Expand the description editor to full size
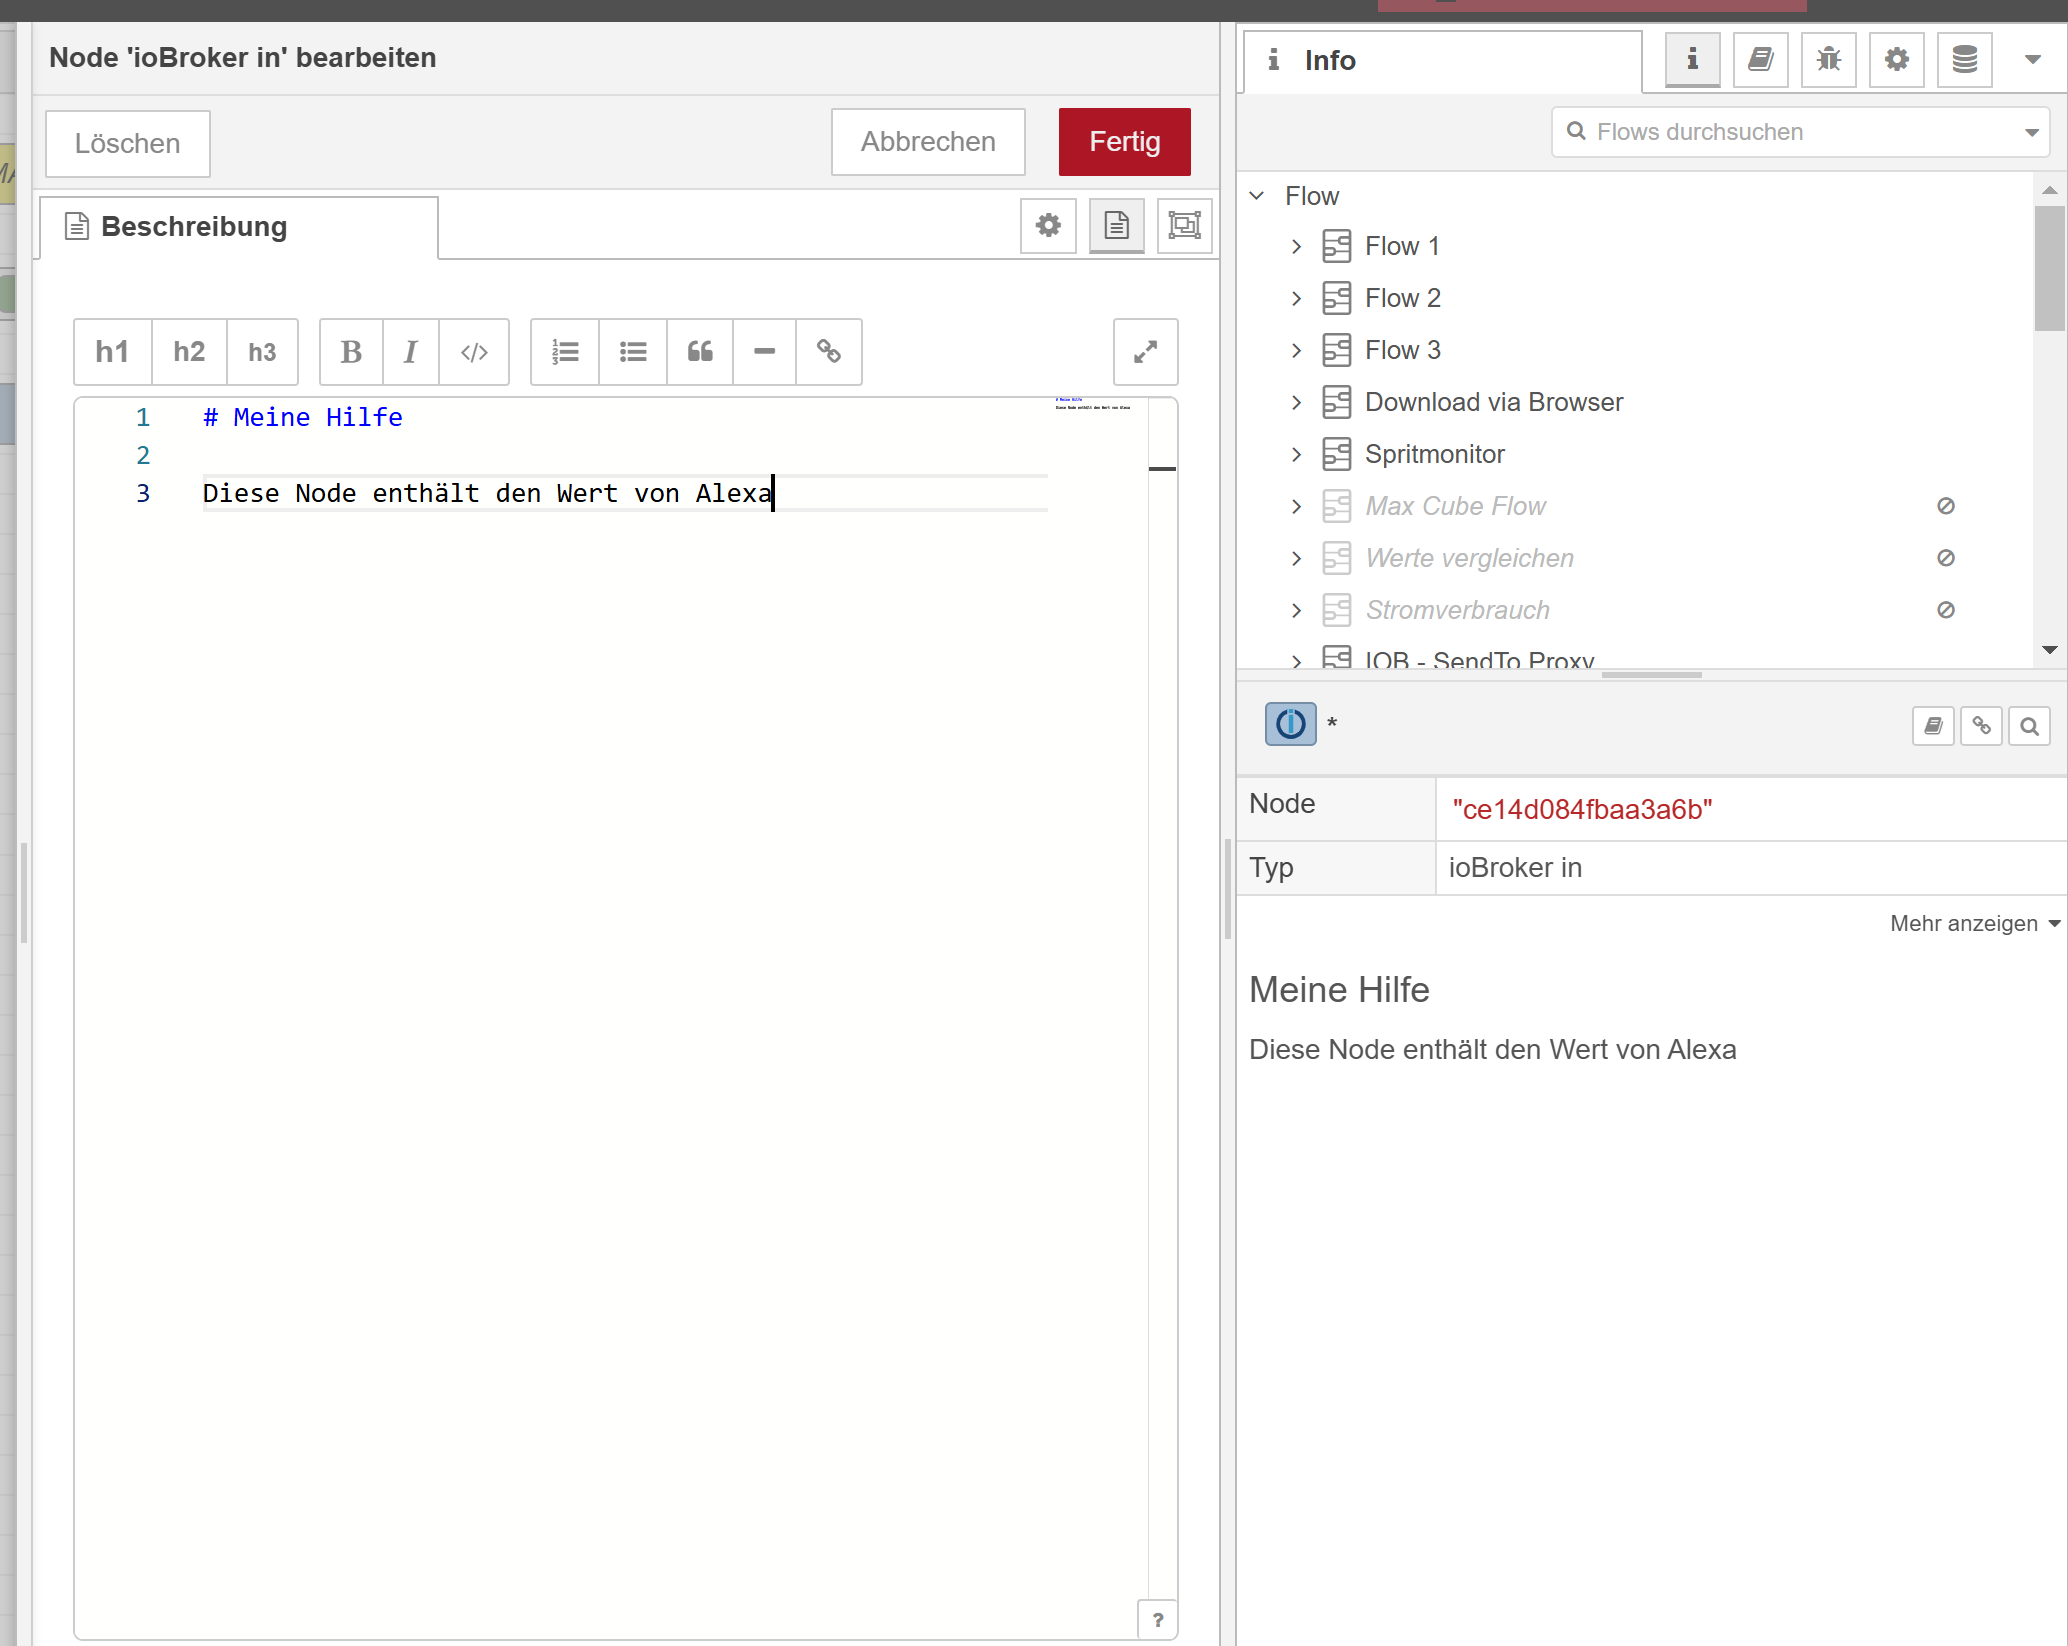The image size is (2068, 1646). [1146, 352]
